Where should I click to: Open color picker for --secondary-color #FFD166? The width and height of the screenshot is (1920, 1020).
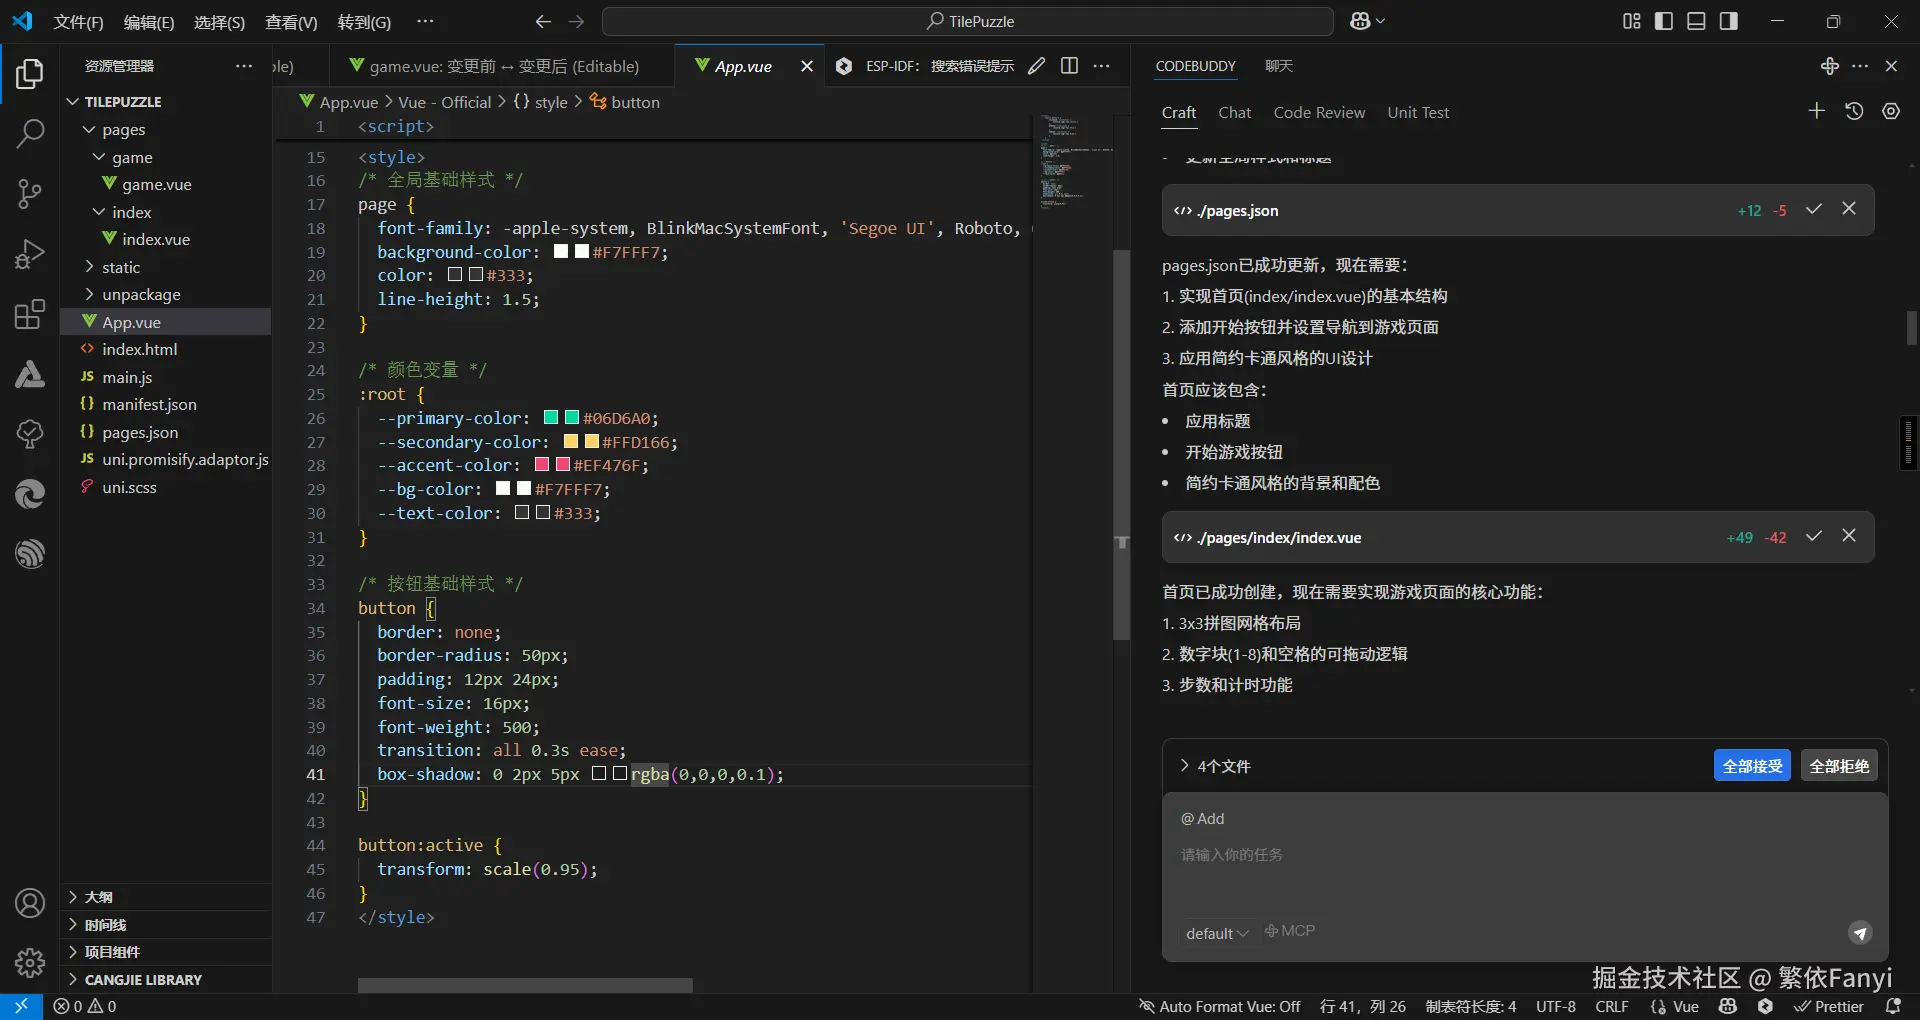(591, 442)
